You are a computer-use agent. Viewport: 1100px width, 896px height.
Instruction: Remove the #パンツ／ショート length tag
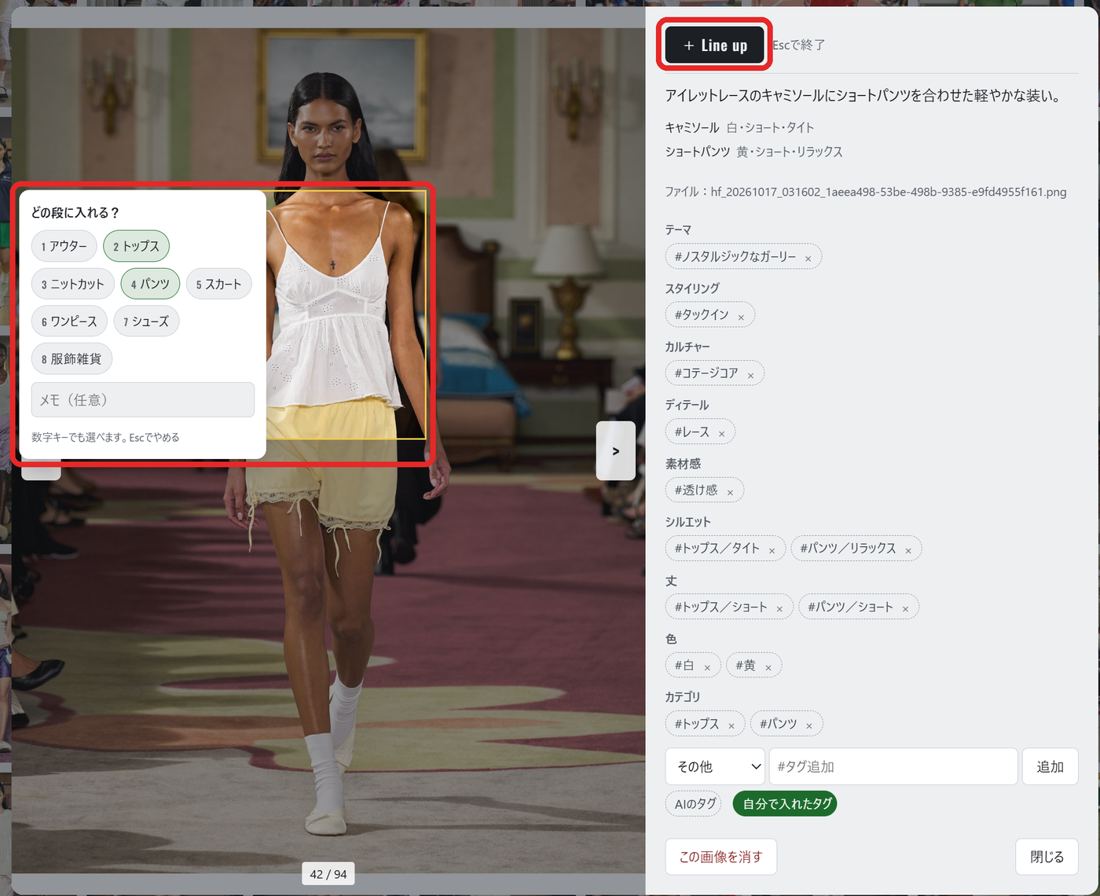(905, 608)
